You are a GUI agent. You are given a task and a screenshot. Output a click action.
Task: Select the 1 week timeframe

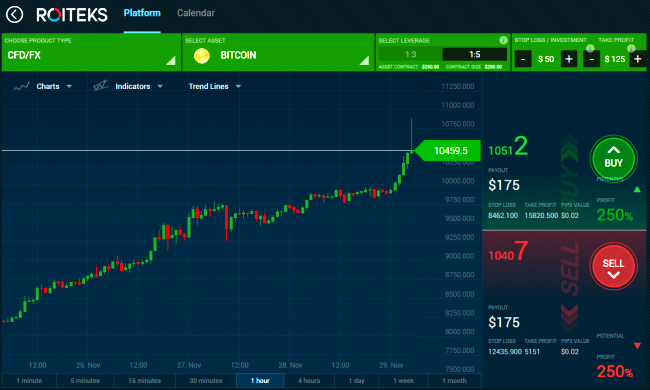404,380
